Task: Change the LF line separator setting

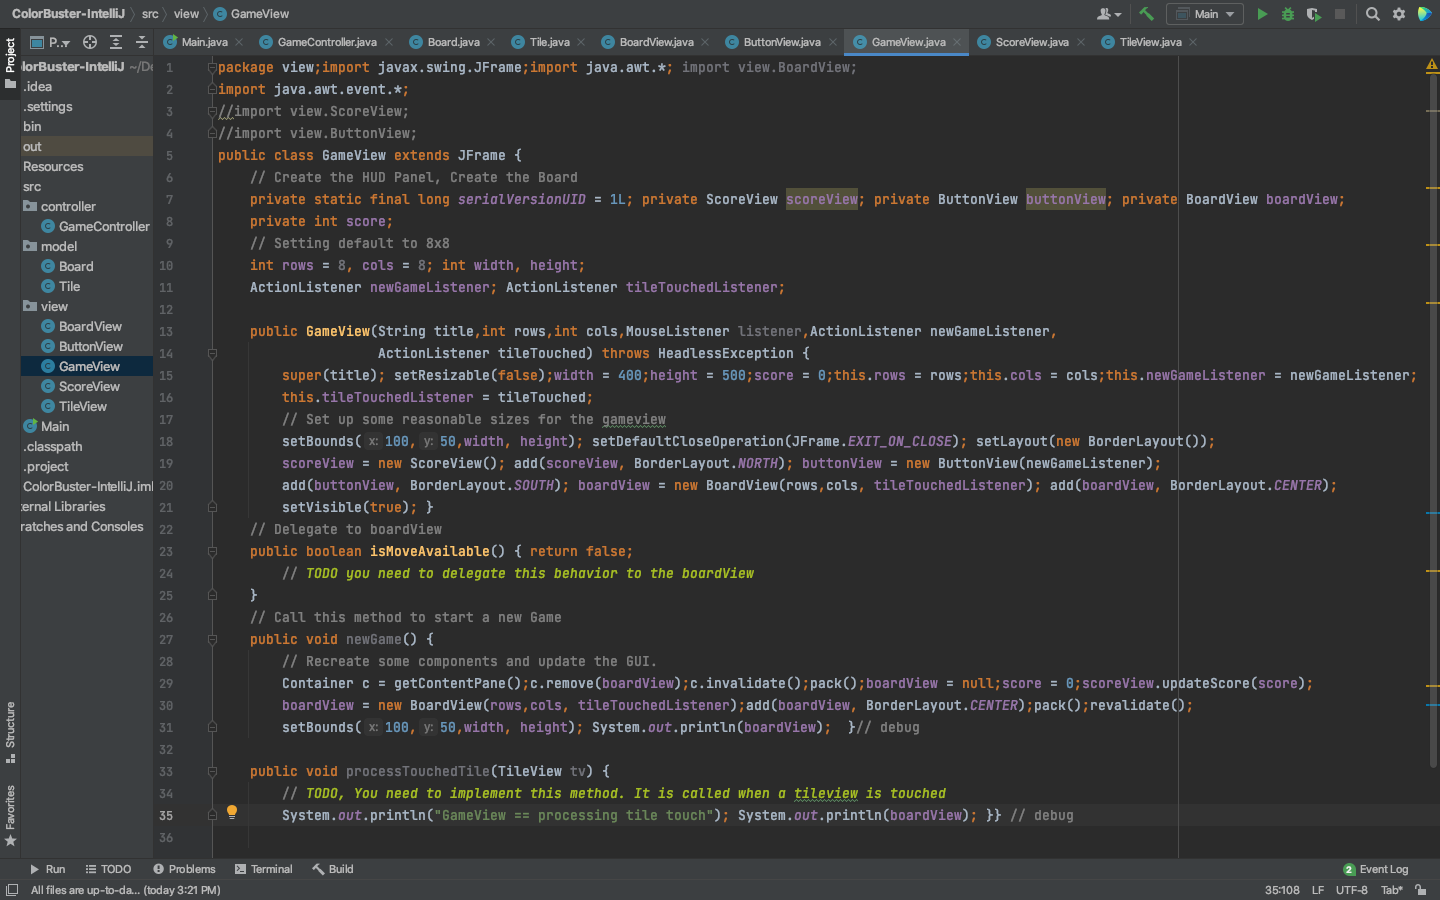Action: tap(1318, 890)
